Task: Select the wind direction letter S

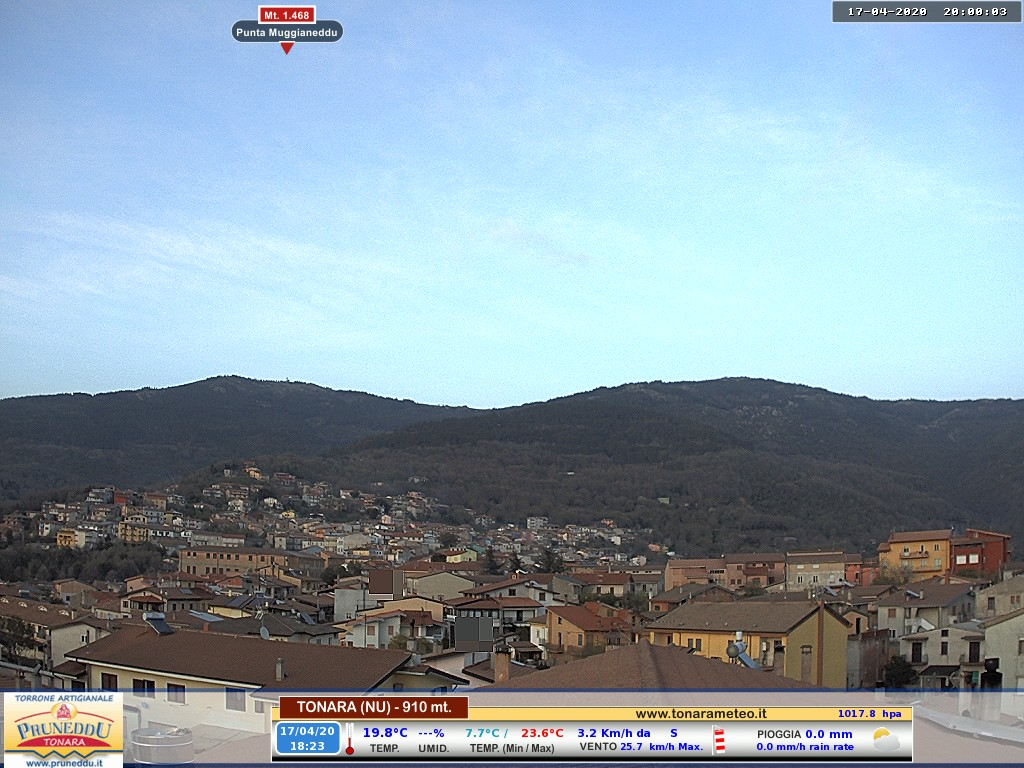Action: click(674, 733)
